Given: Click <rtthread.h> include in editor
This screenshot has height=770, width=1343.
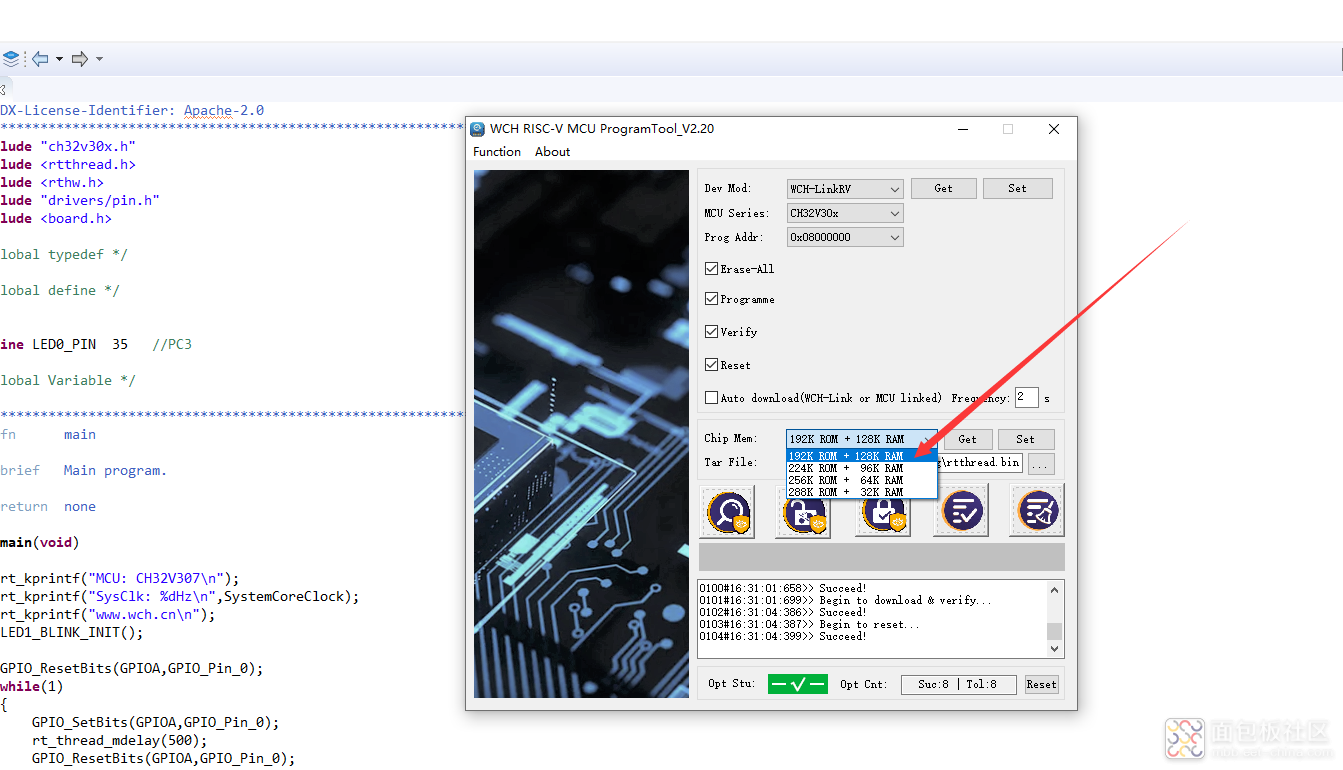Looking at the screenshot, I should click(87, 164).
